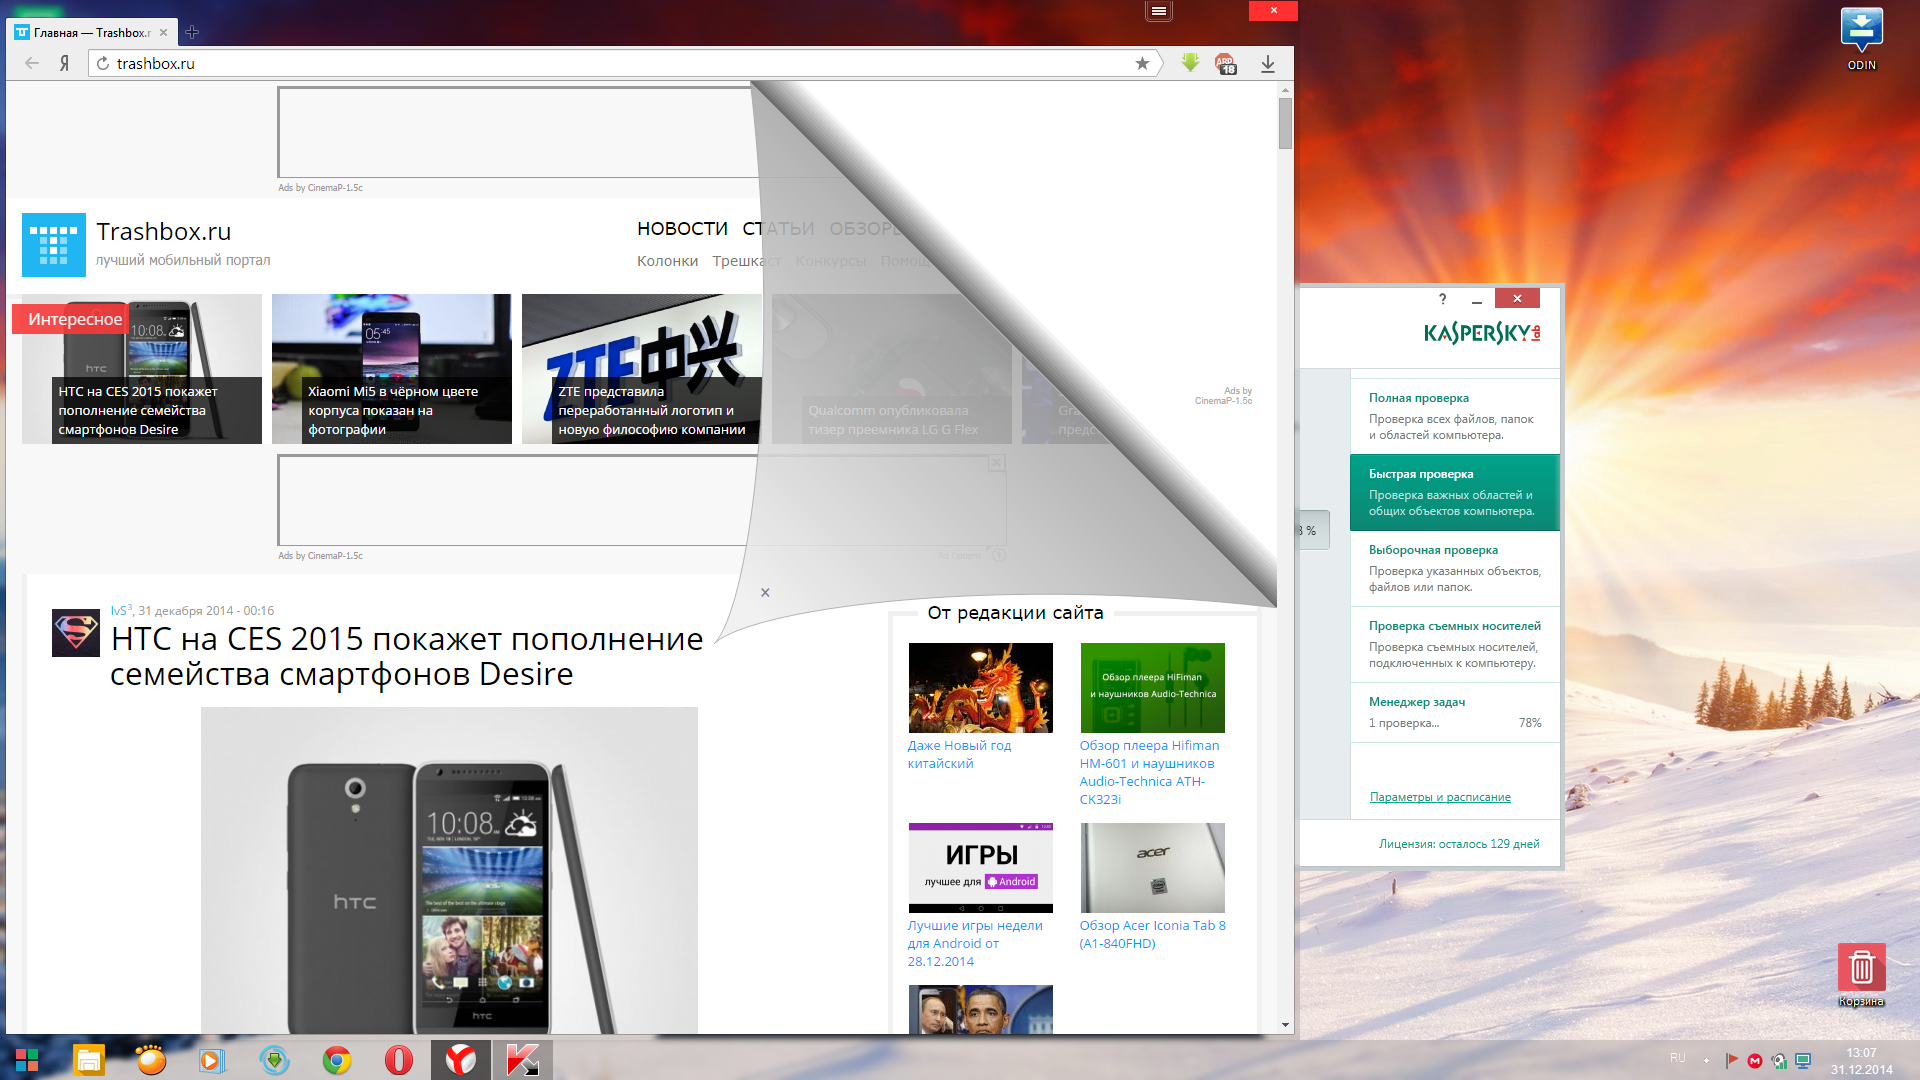Select the Главная — Trashbox.ru tab
1920x1080 pixels.
pyautogui.click(x=92, y=33)
